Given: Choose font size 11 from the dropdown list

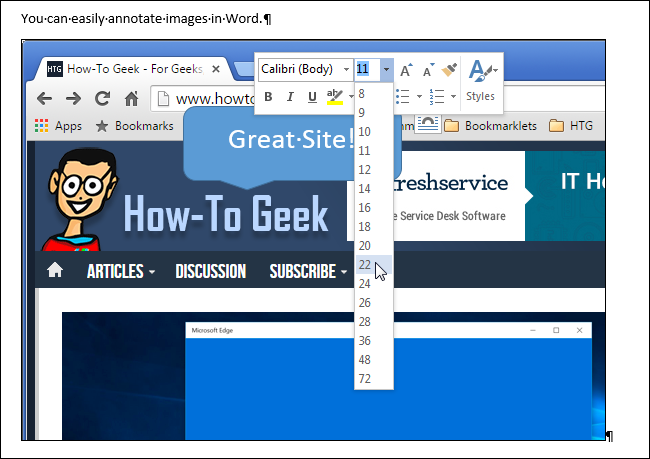Looking at the screenshot, I should coord(374,151).
